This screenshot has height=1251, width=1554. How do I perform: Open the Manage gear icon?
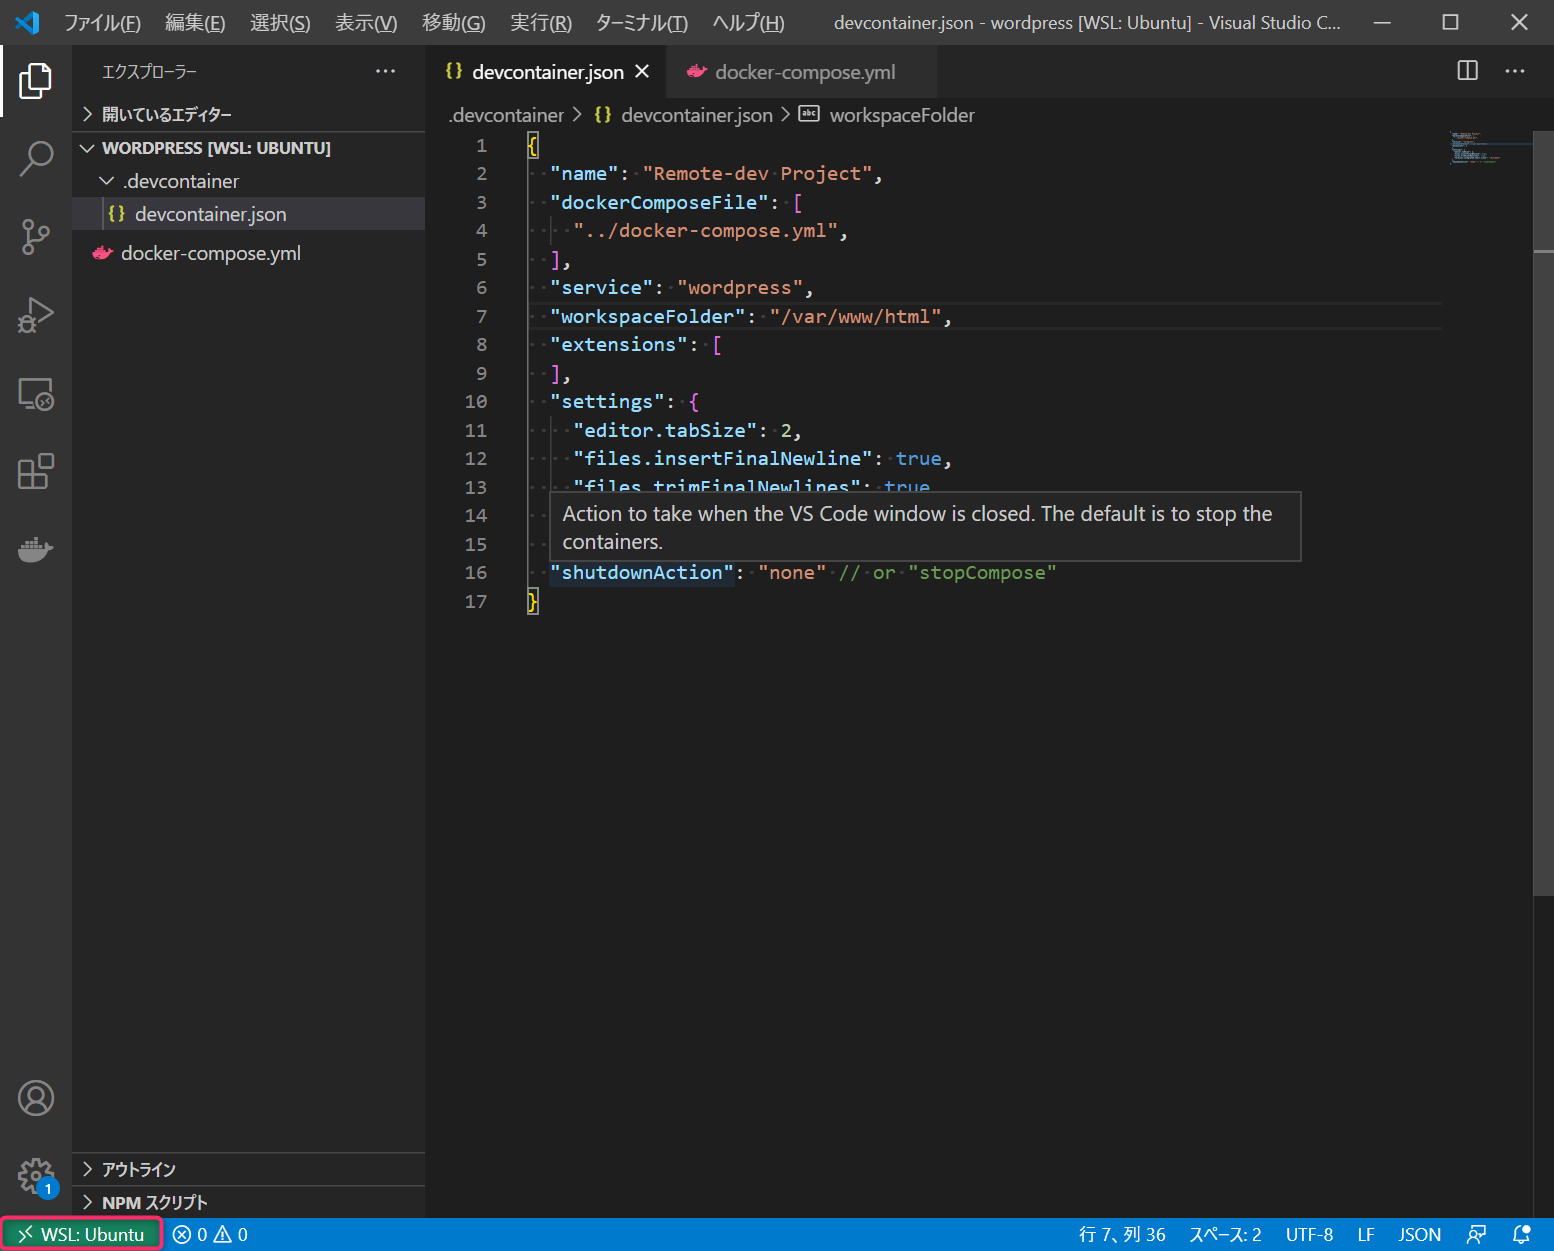(35, 1176)
